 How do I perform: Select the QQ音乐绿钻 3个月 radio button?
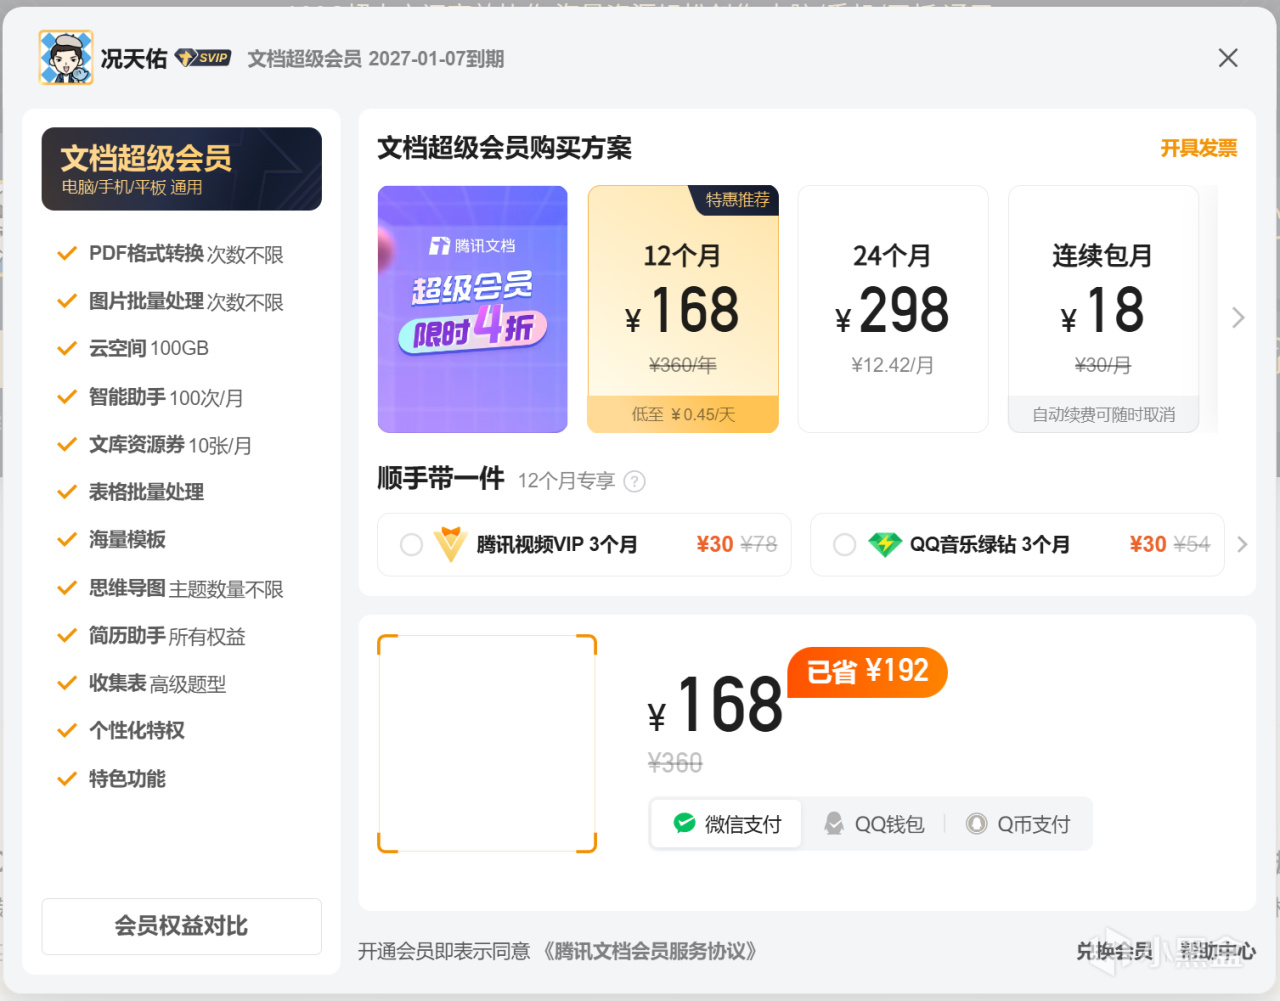(x=844, y=544)
